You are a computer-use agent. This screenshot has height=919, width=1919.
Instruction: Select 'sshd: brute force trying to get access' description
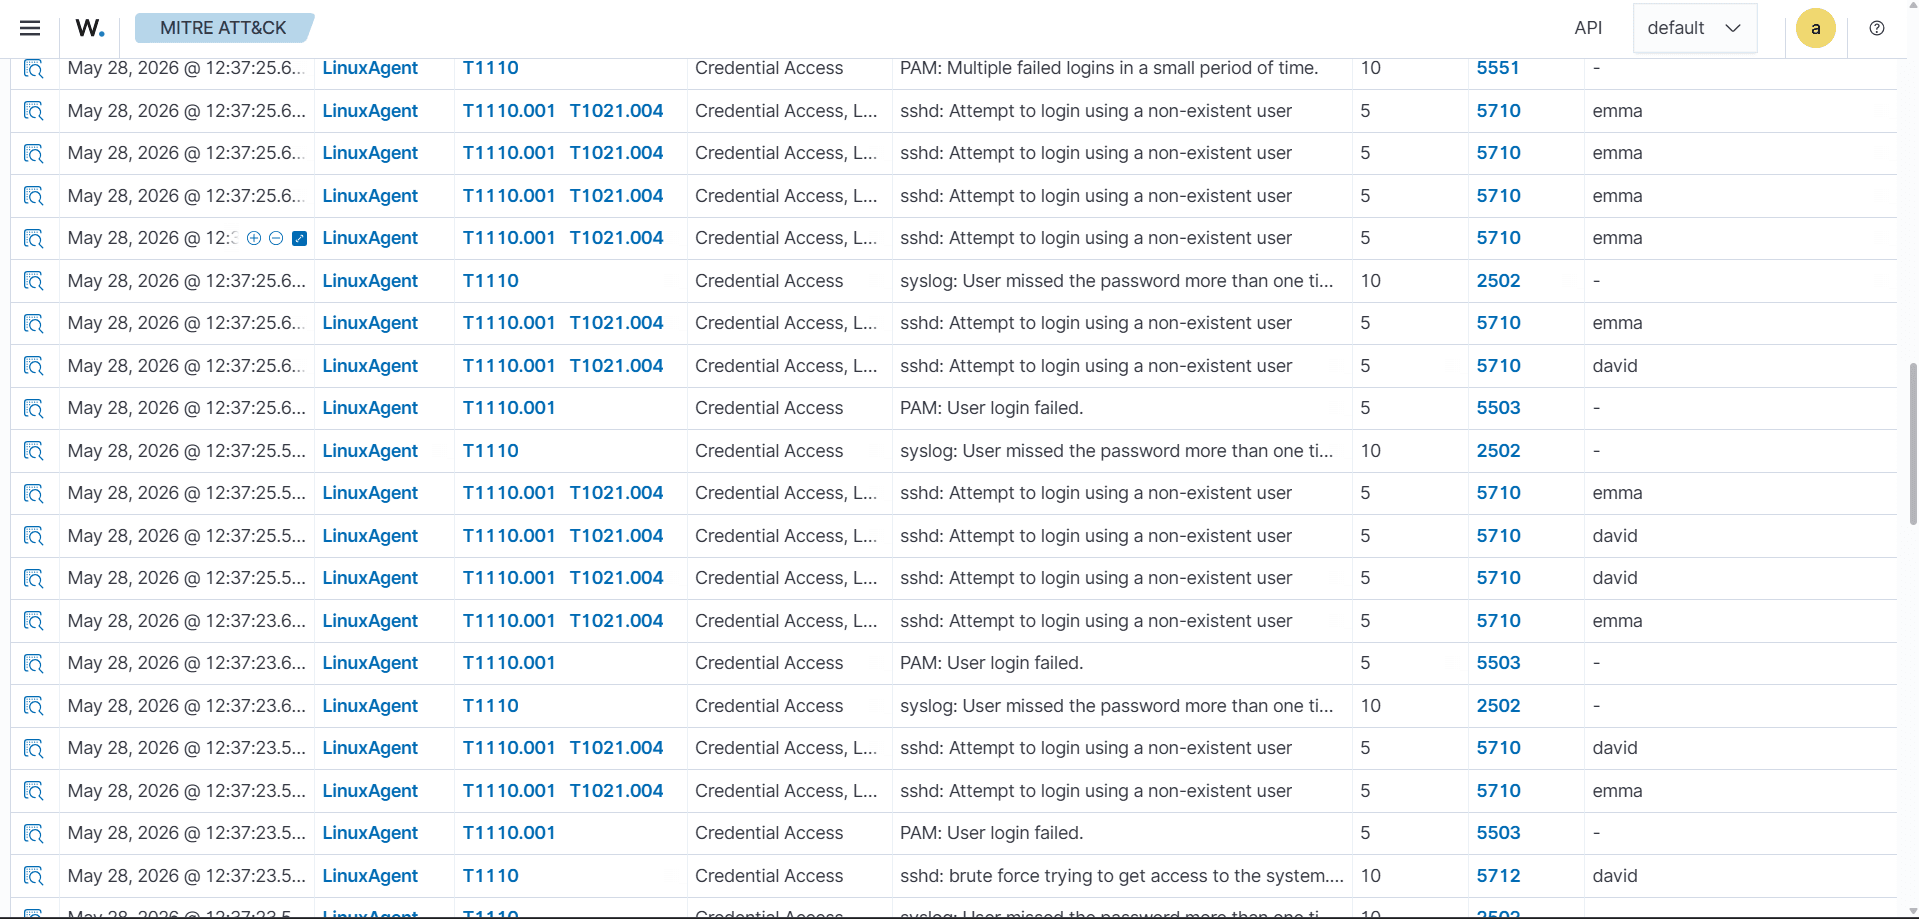pos(1121,876)
